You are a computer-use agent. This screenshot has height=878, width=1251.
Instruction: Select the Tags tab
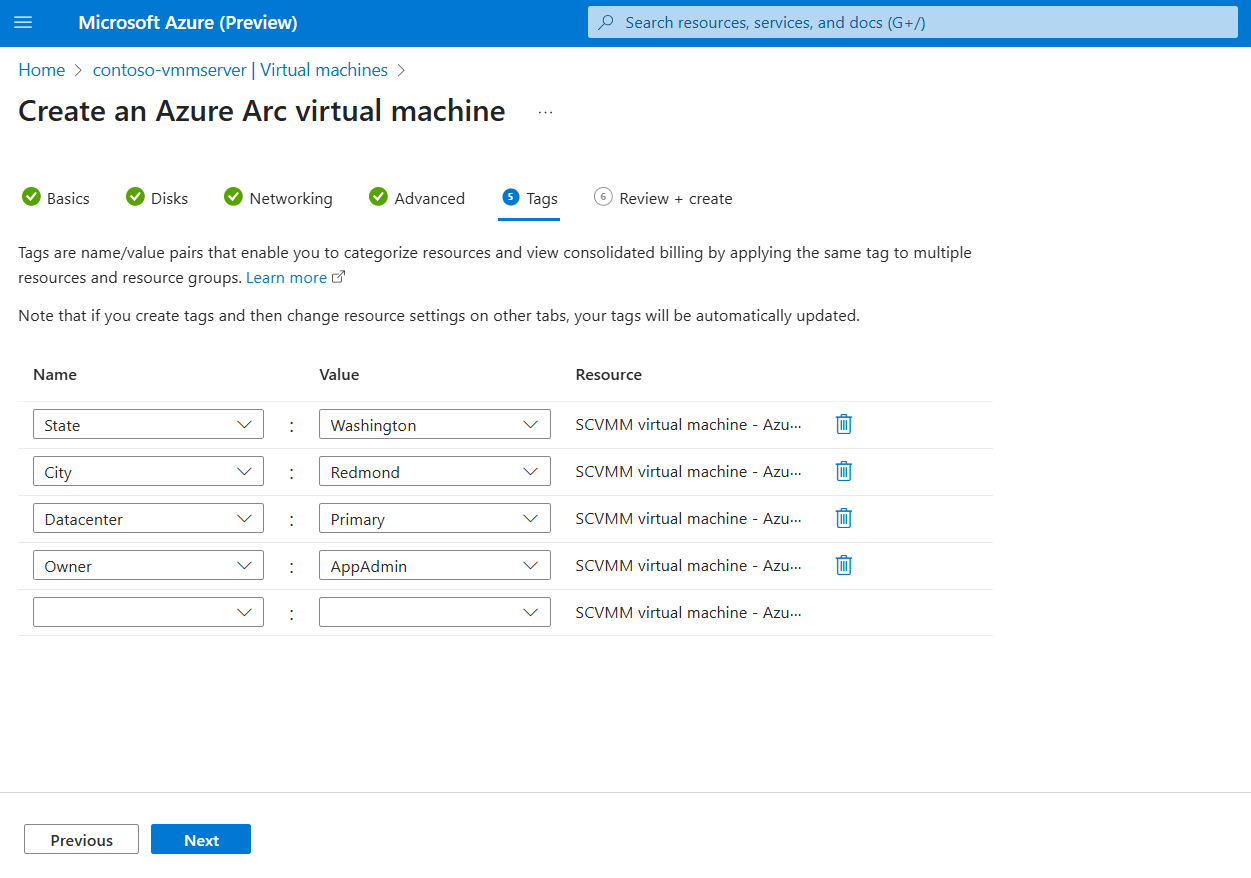(530, 198)
